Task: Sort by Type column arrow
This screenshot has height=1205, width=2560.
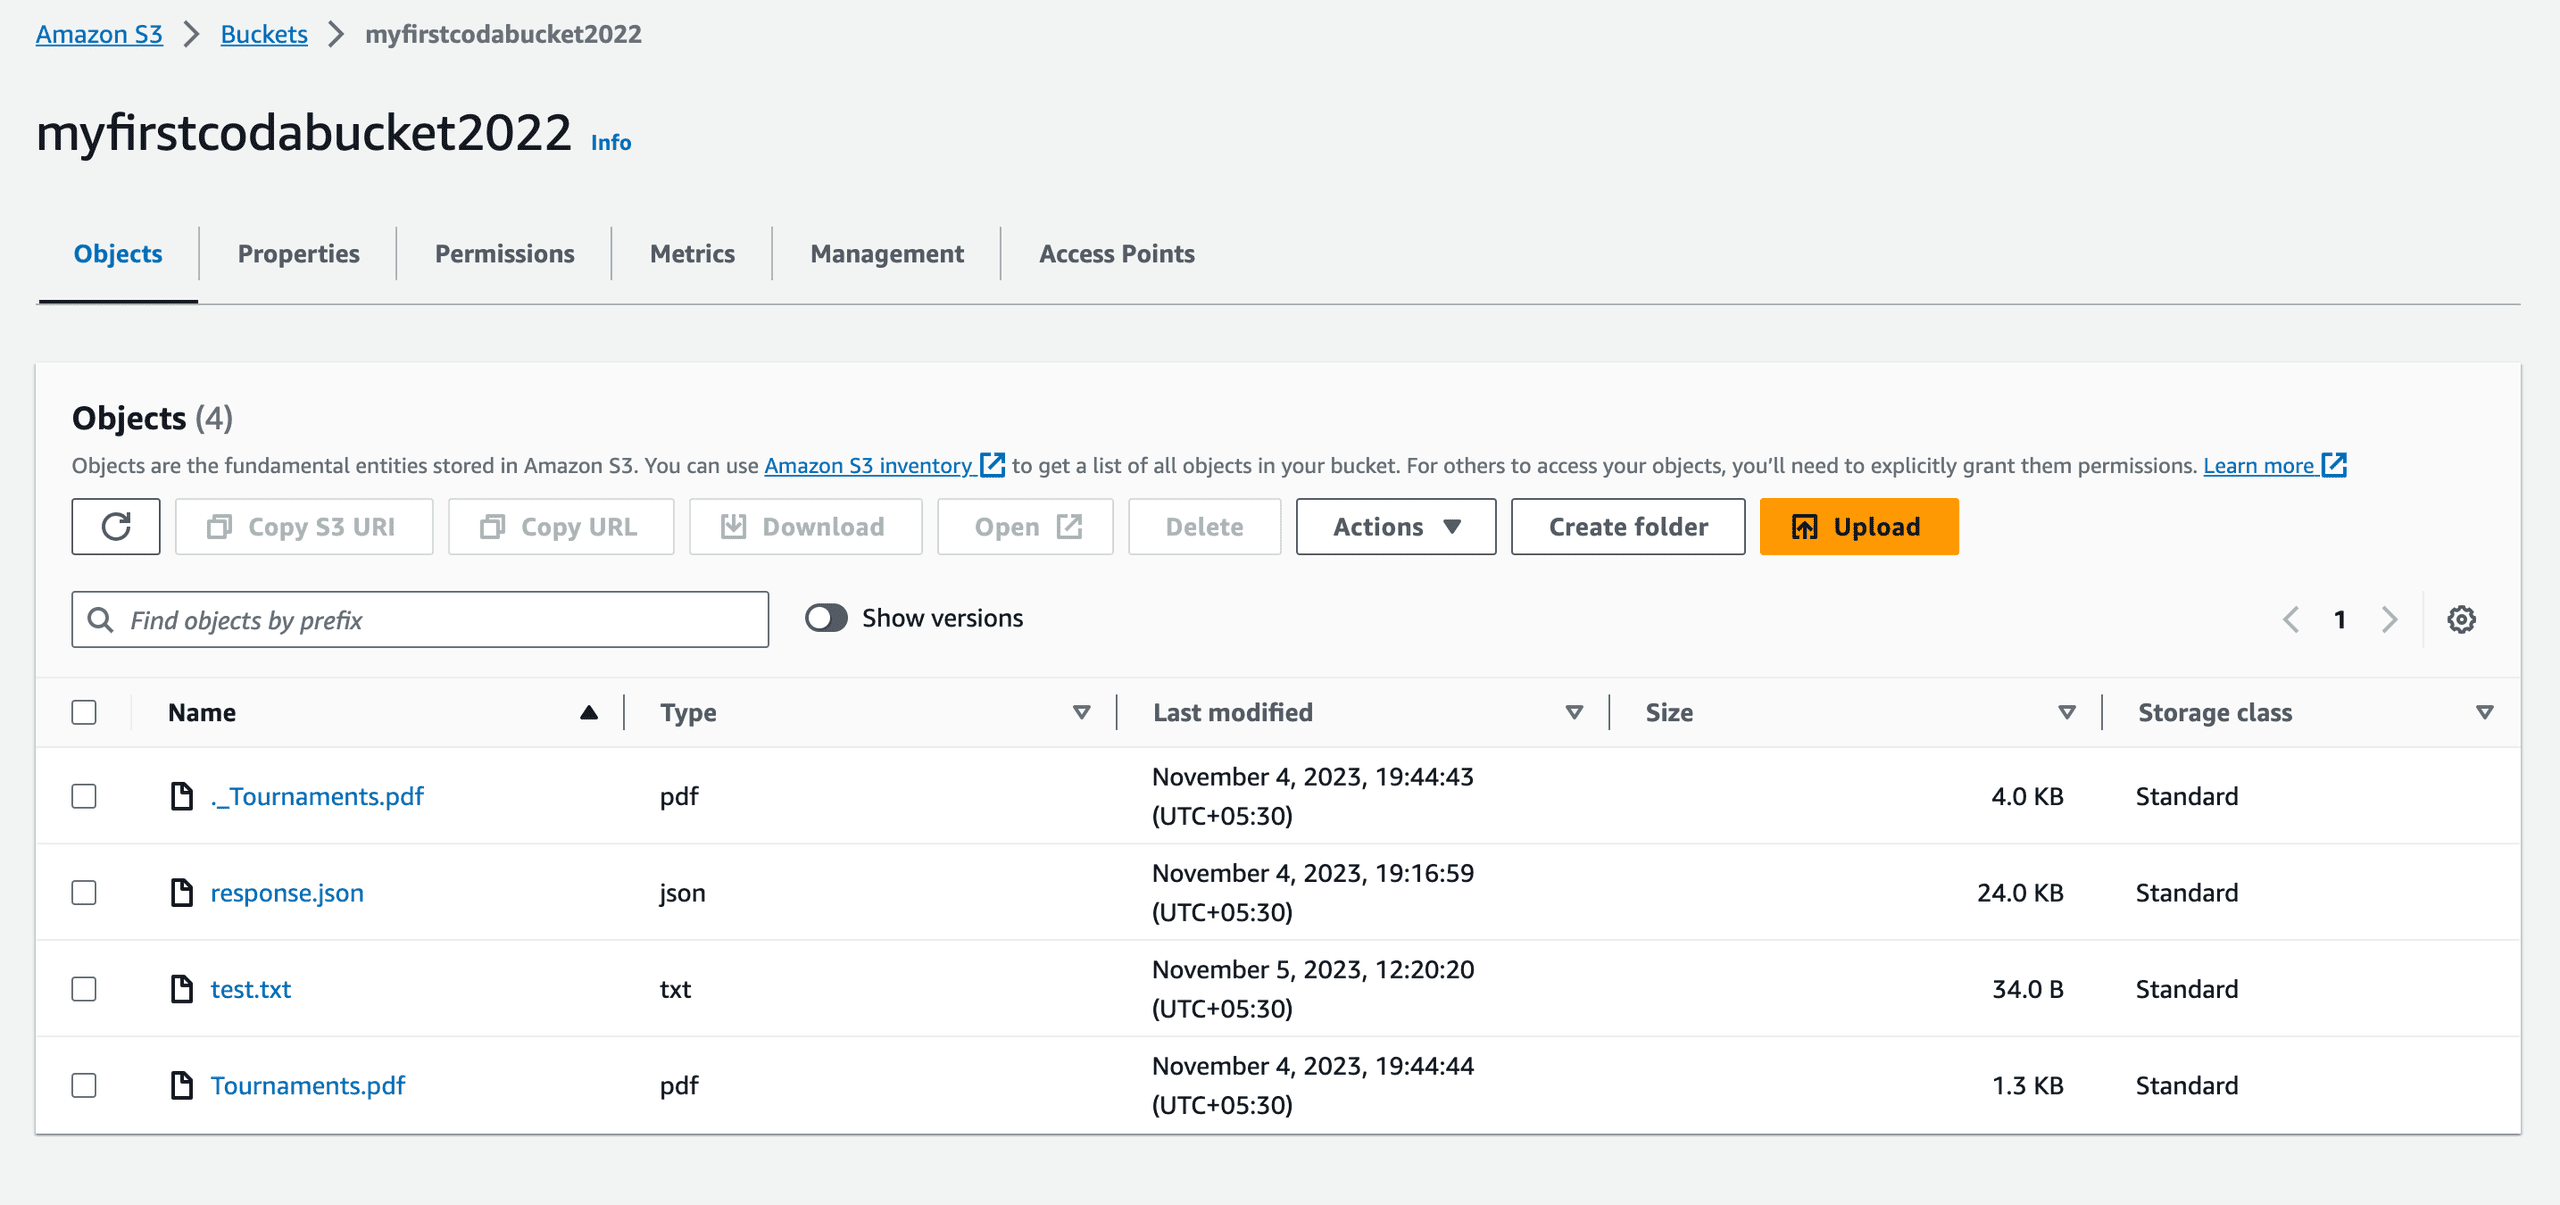Action: (1081, 712)
